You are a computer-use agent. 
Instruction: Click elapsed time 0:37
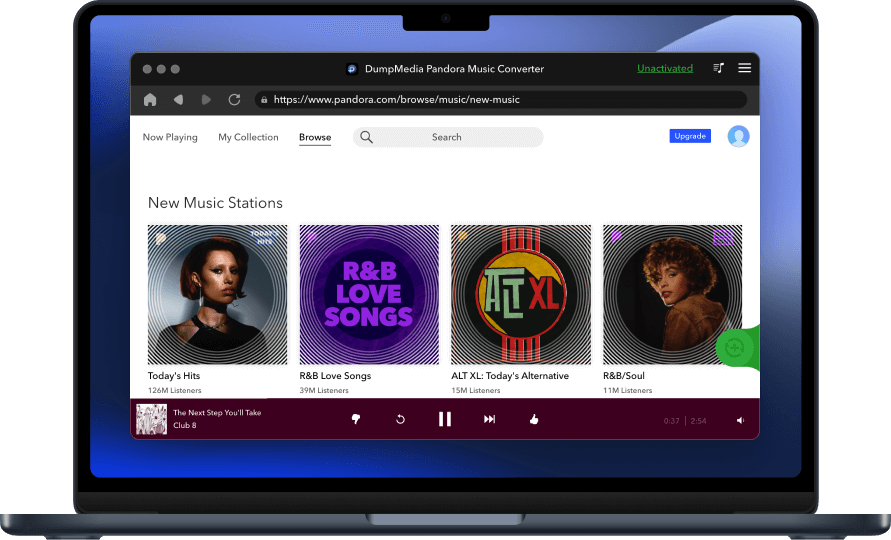tap(671, 421)
